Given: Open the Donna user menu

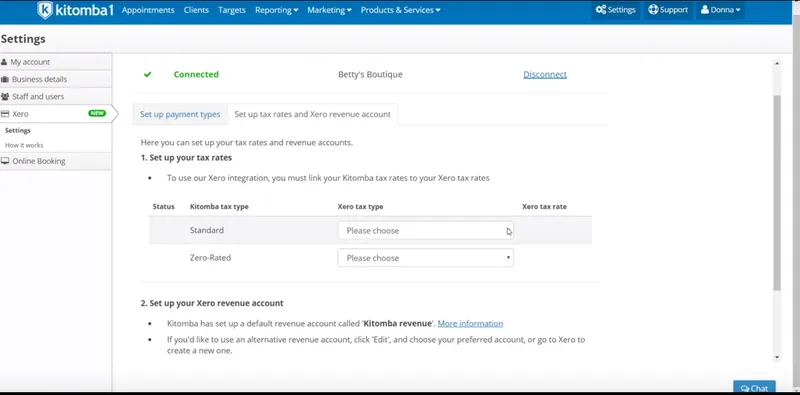Looking at the screenshot, I should (720, 10).
